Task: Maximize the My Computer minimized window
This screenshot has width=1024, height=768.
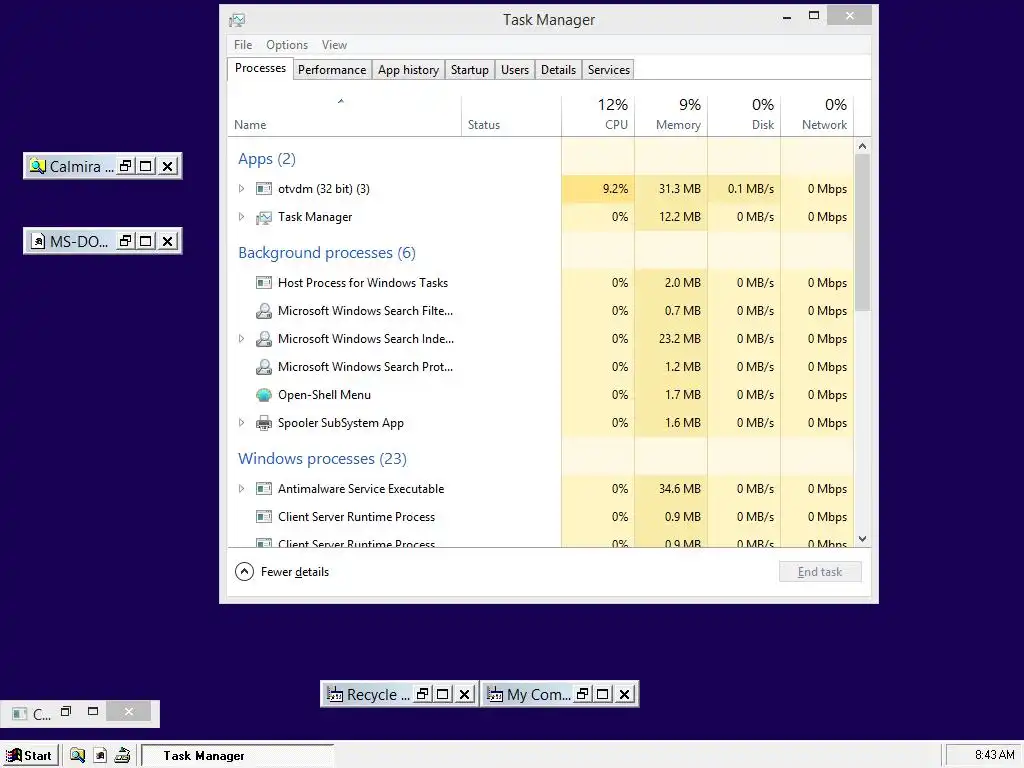Action: [x=603, y=694]
